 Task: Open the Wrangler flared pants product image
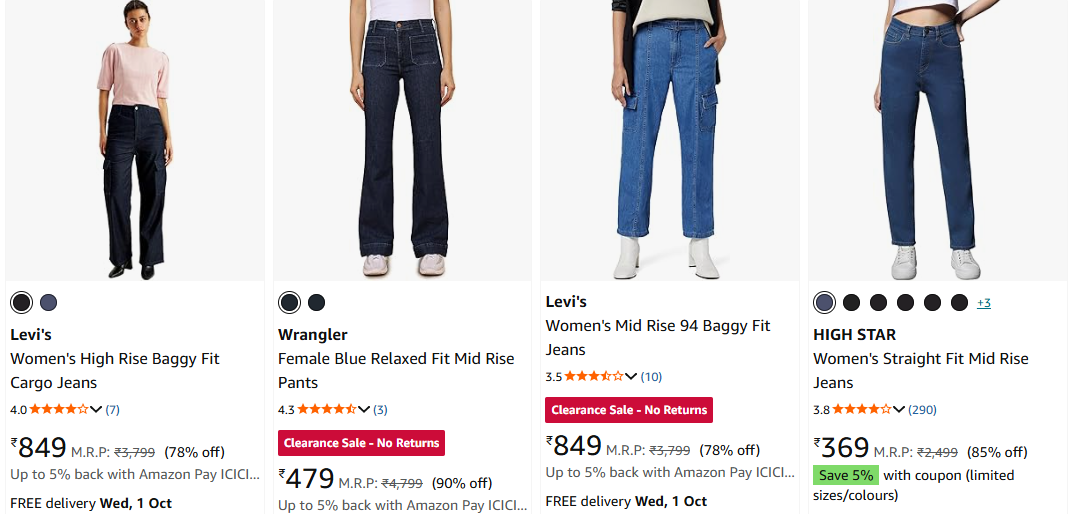pyautogui.click(x=402, y=140)
